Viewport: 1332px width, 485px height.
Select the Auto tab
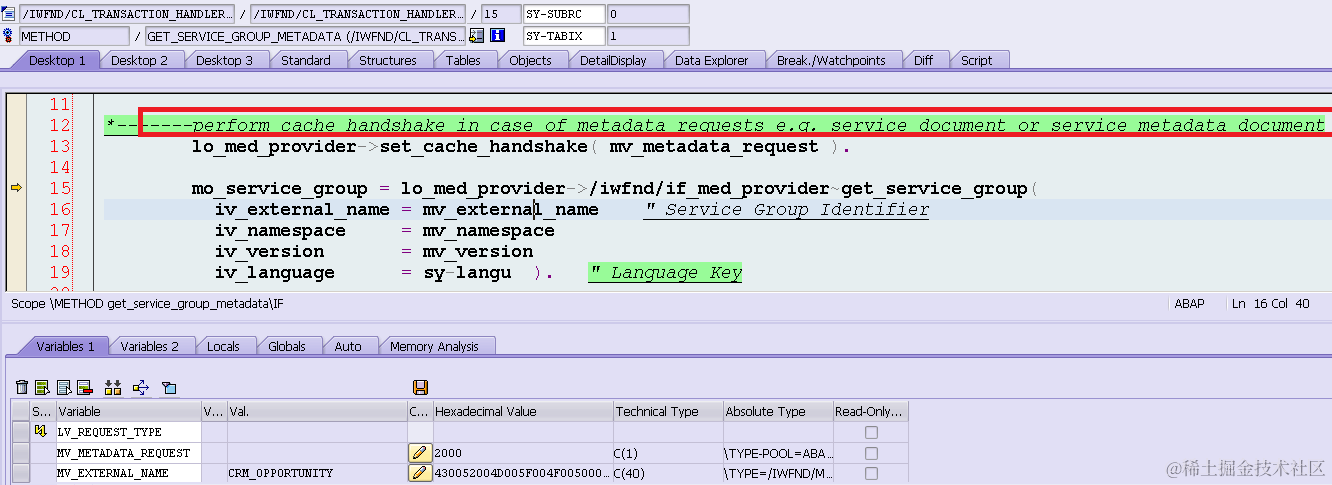pyautogui.click(x=348, y=346)
